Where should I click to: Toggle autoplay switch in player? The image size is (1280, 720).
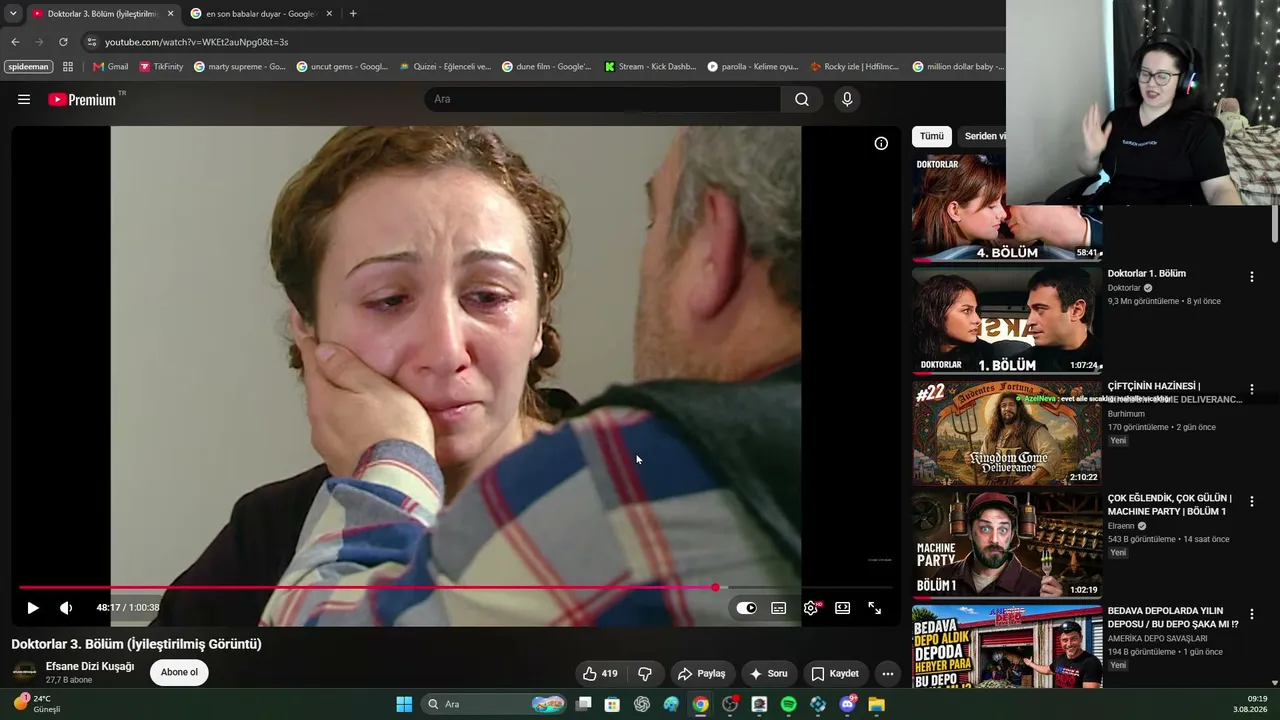point(746,607)
